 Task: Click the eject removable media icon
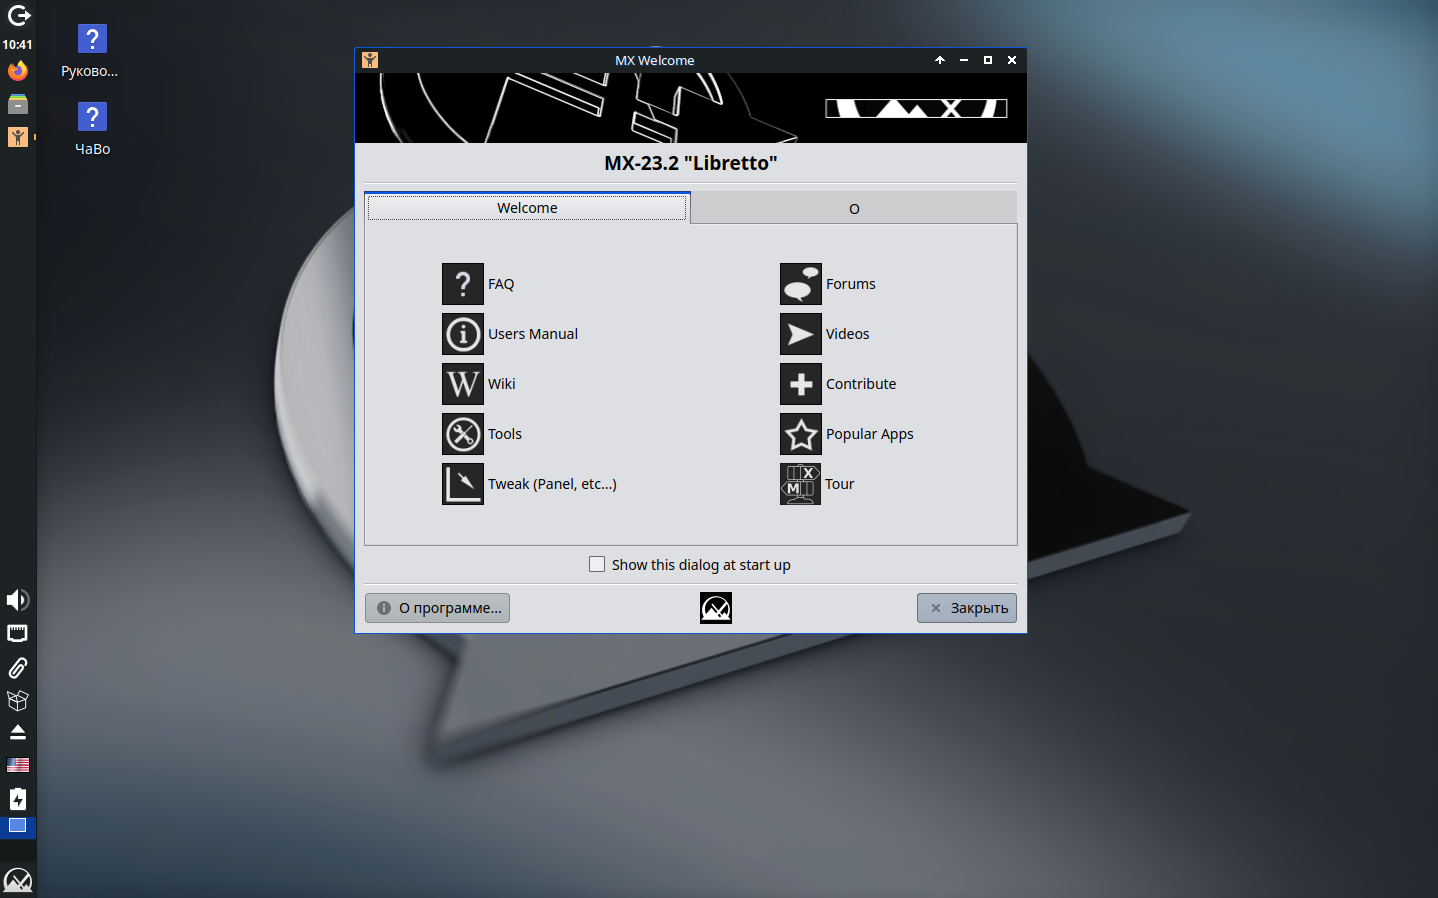[x=18, y=733]
